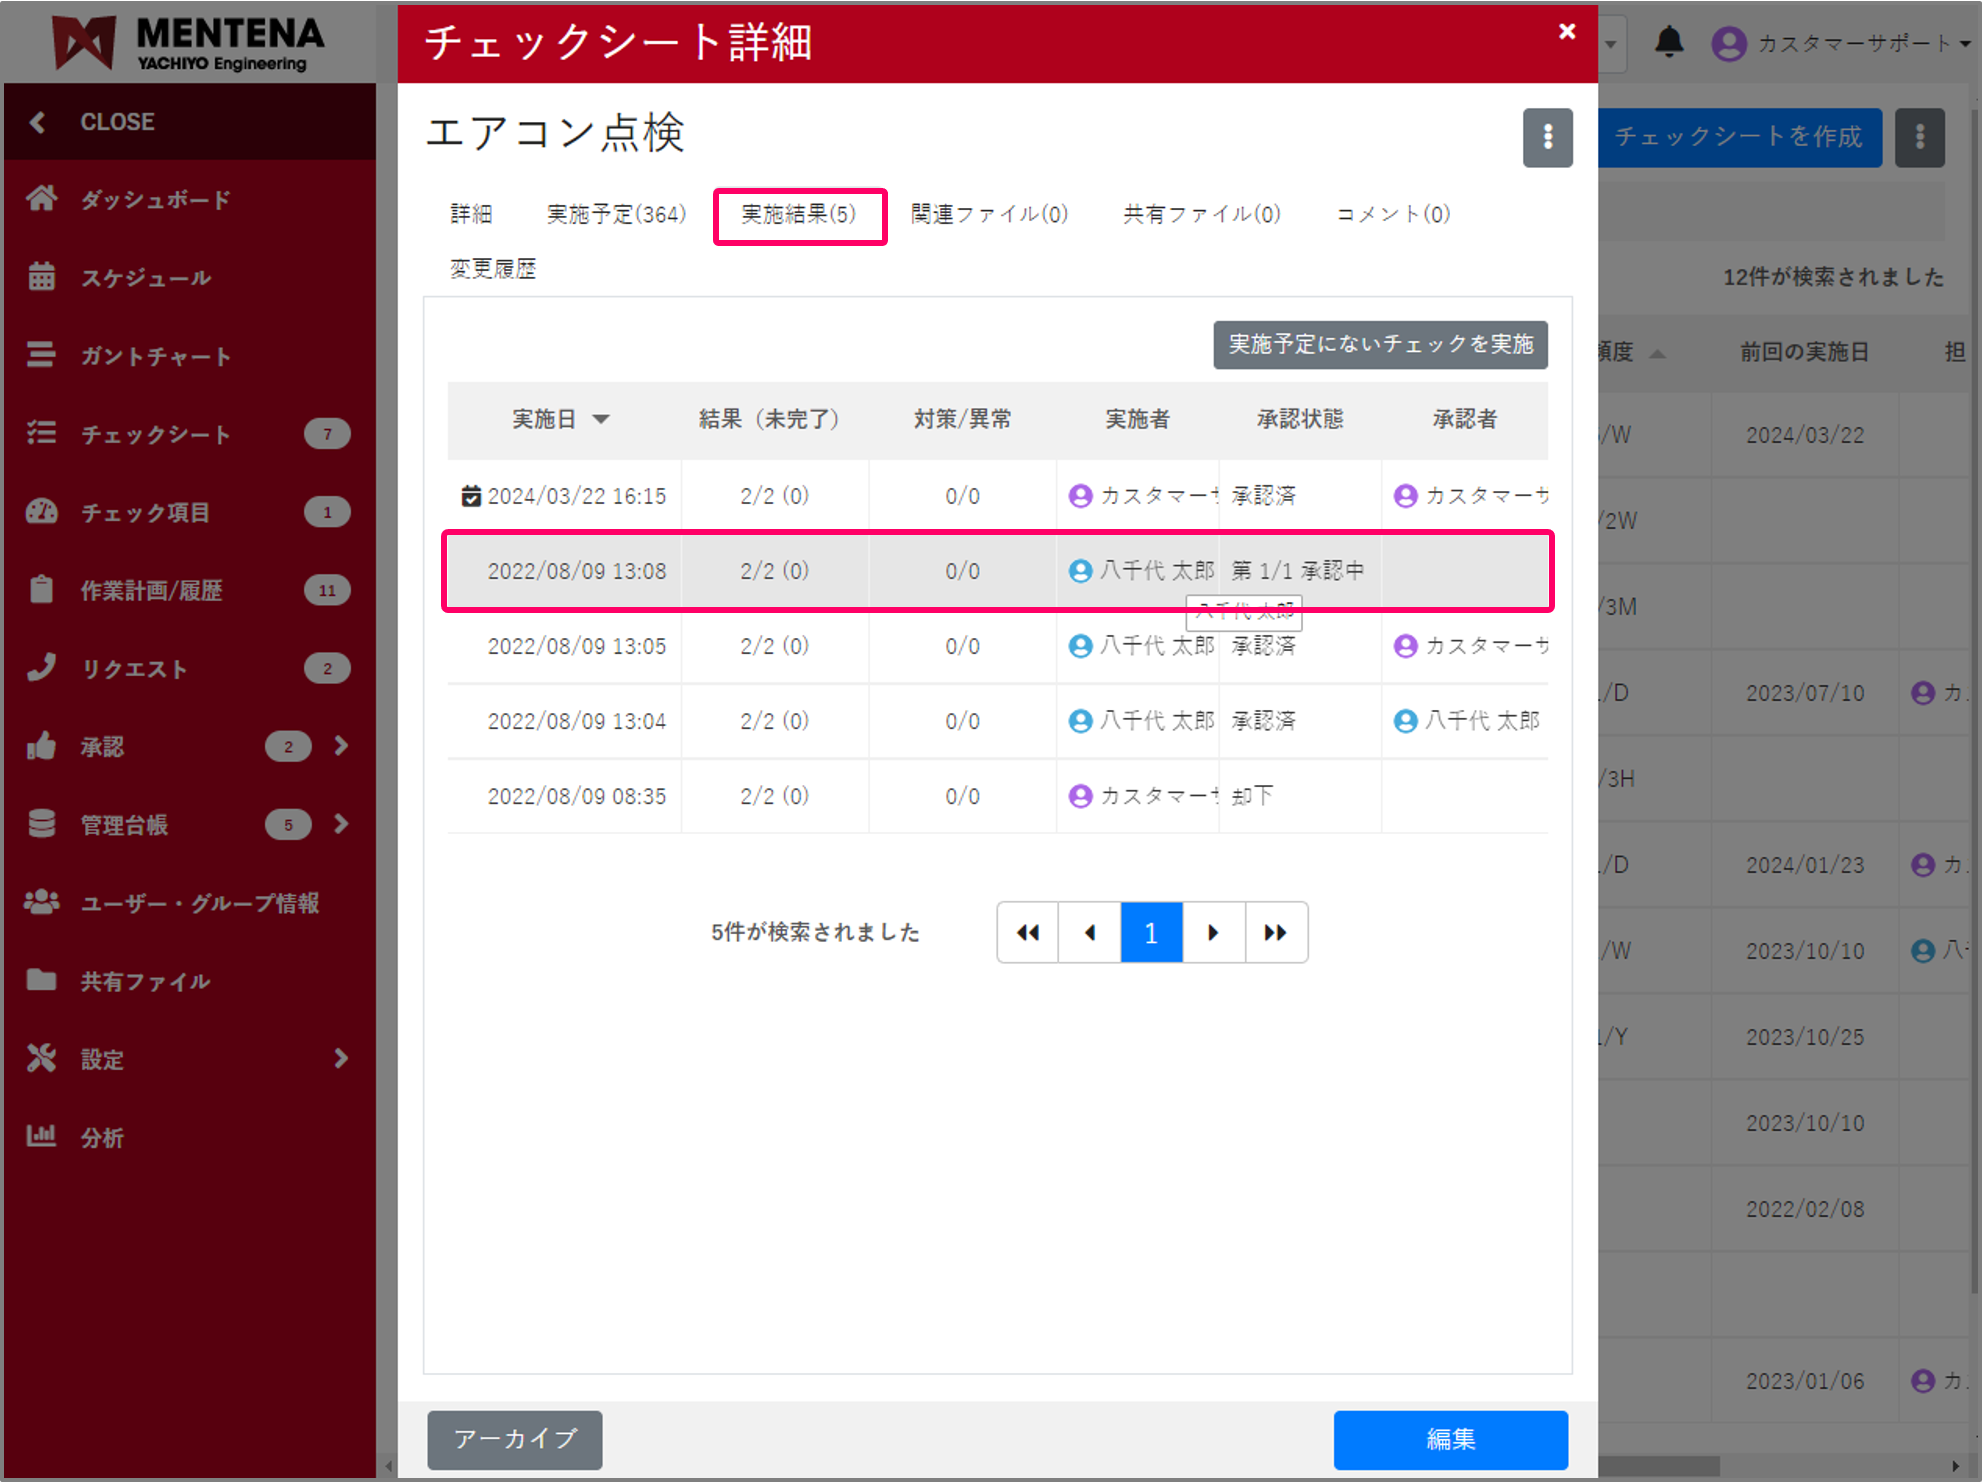Open the notification bell icon

[x=1668, y=42]
